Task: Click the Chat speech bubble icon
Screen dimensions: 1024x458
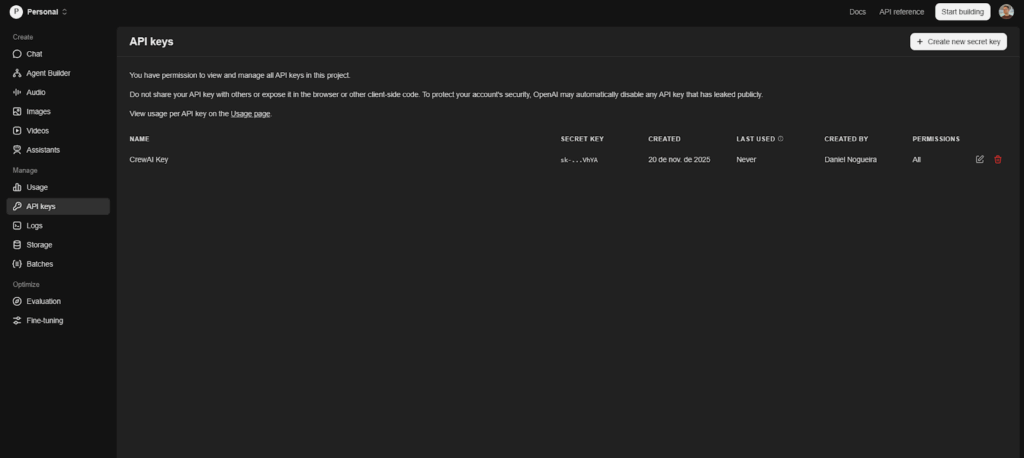Action: [17, 54]
